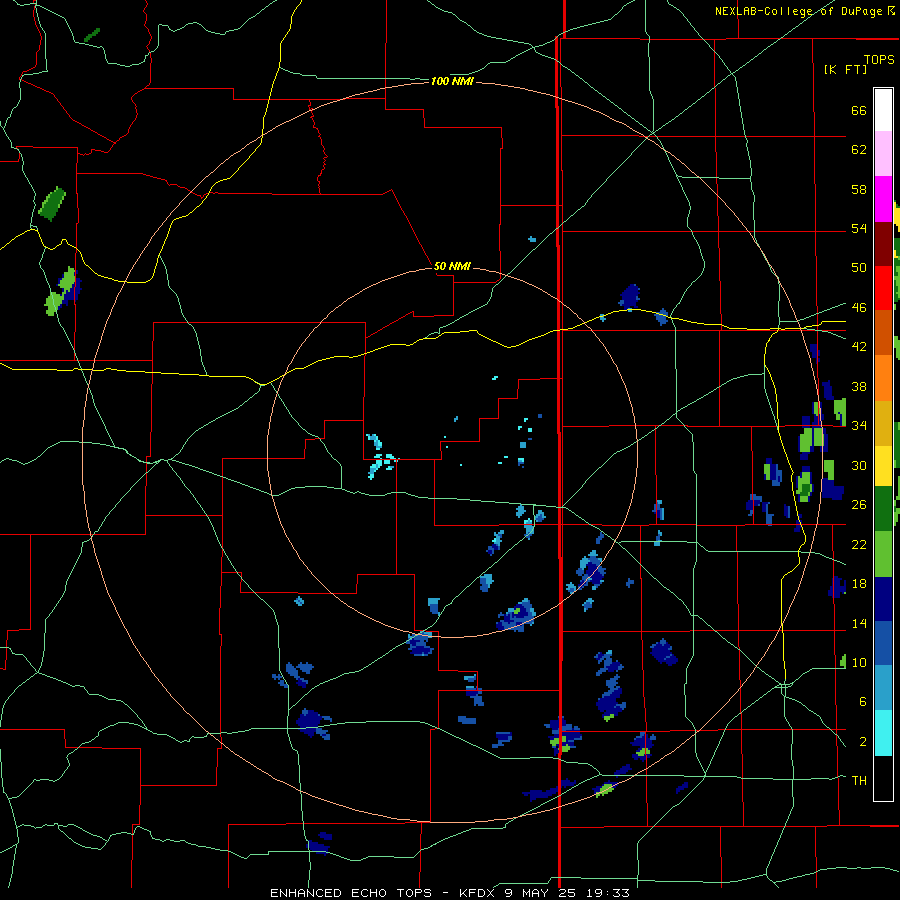Click the '50 NMI' range ring label
The image size is (900, 900).
coord(452,266)
